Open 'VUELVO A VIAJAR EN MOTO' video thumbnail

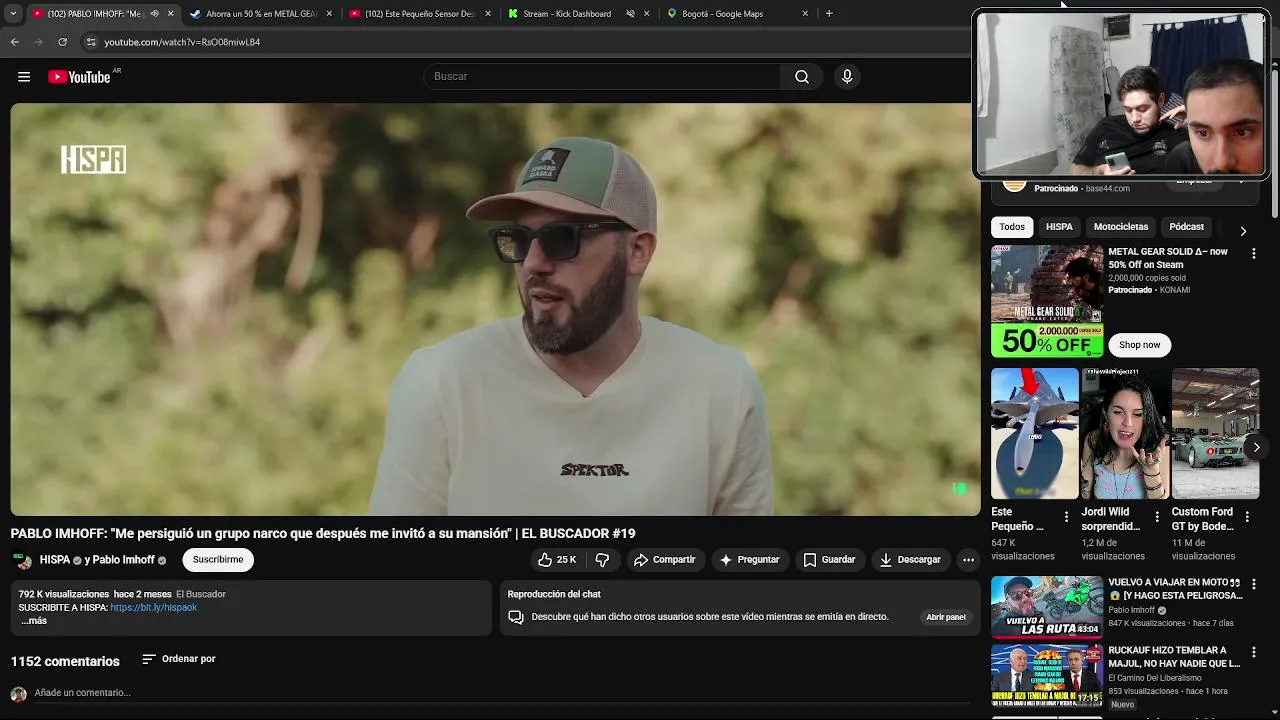(1047, 607)
